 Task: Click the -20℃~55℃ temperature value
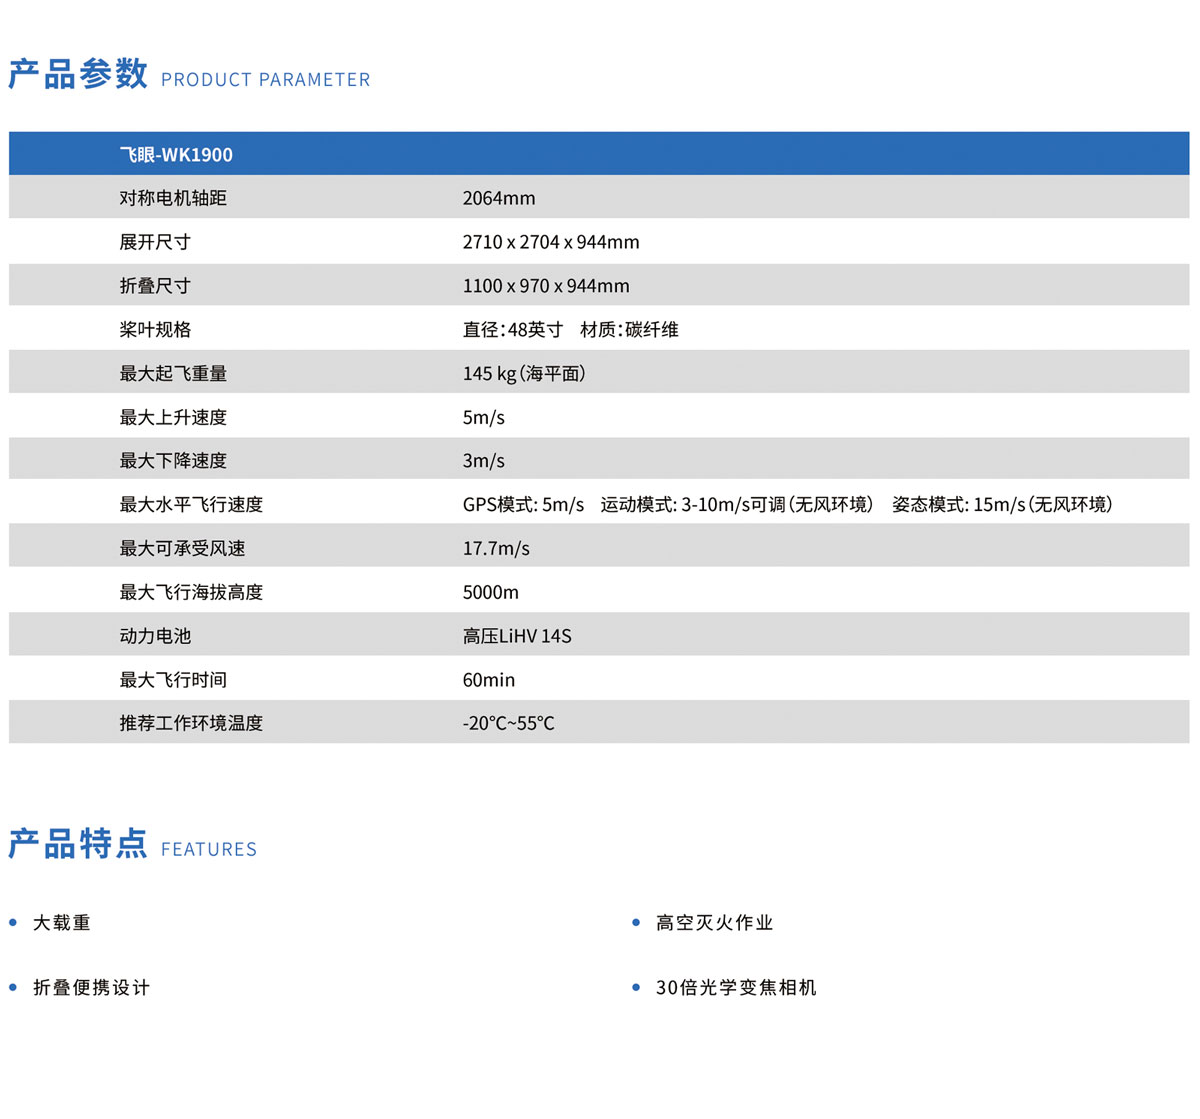click(x=508, y=723)
